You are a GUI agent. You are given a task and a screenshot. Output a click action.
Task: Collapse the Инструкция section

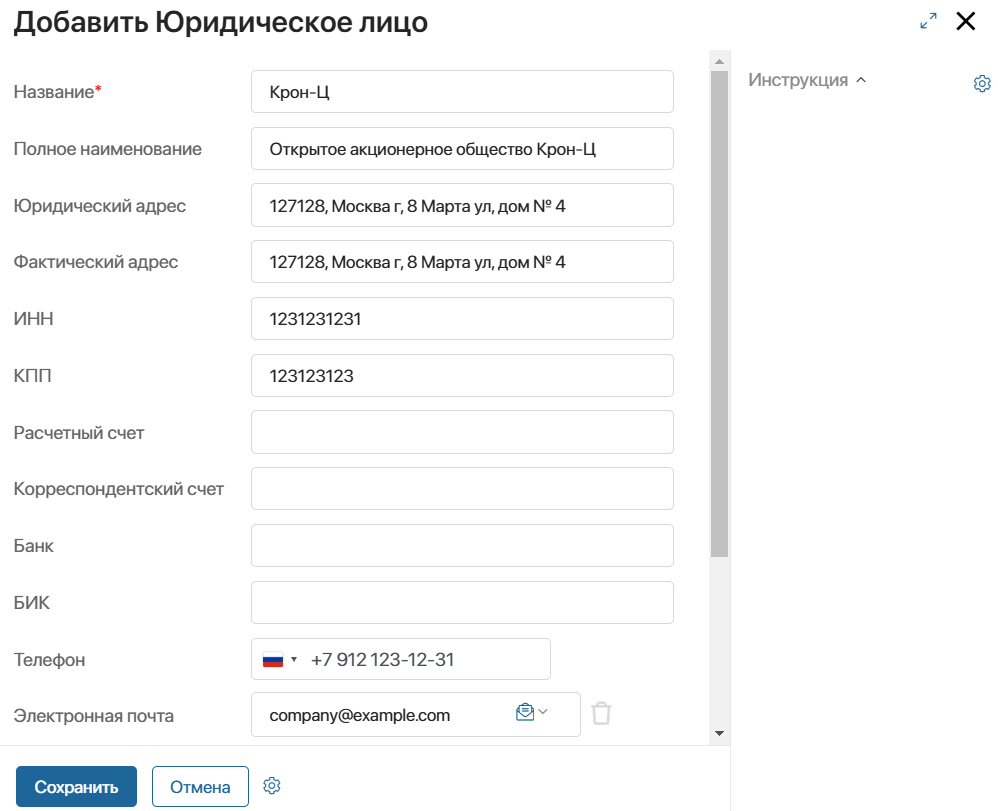861,80
